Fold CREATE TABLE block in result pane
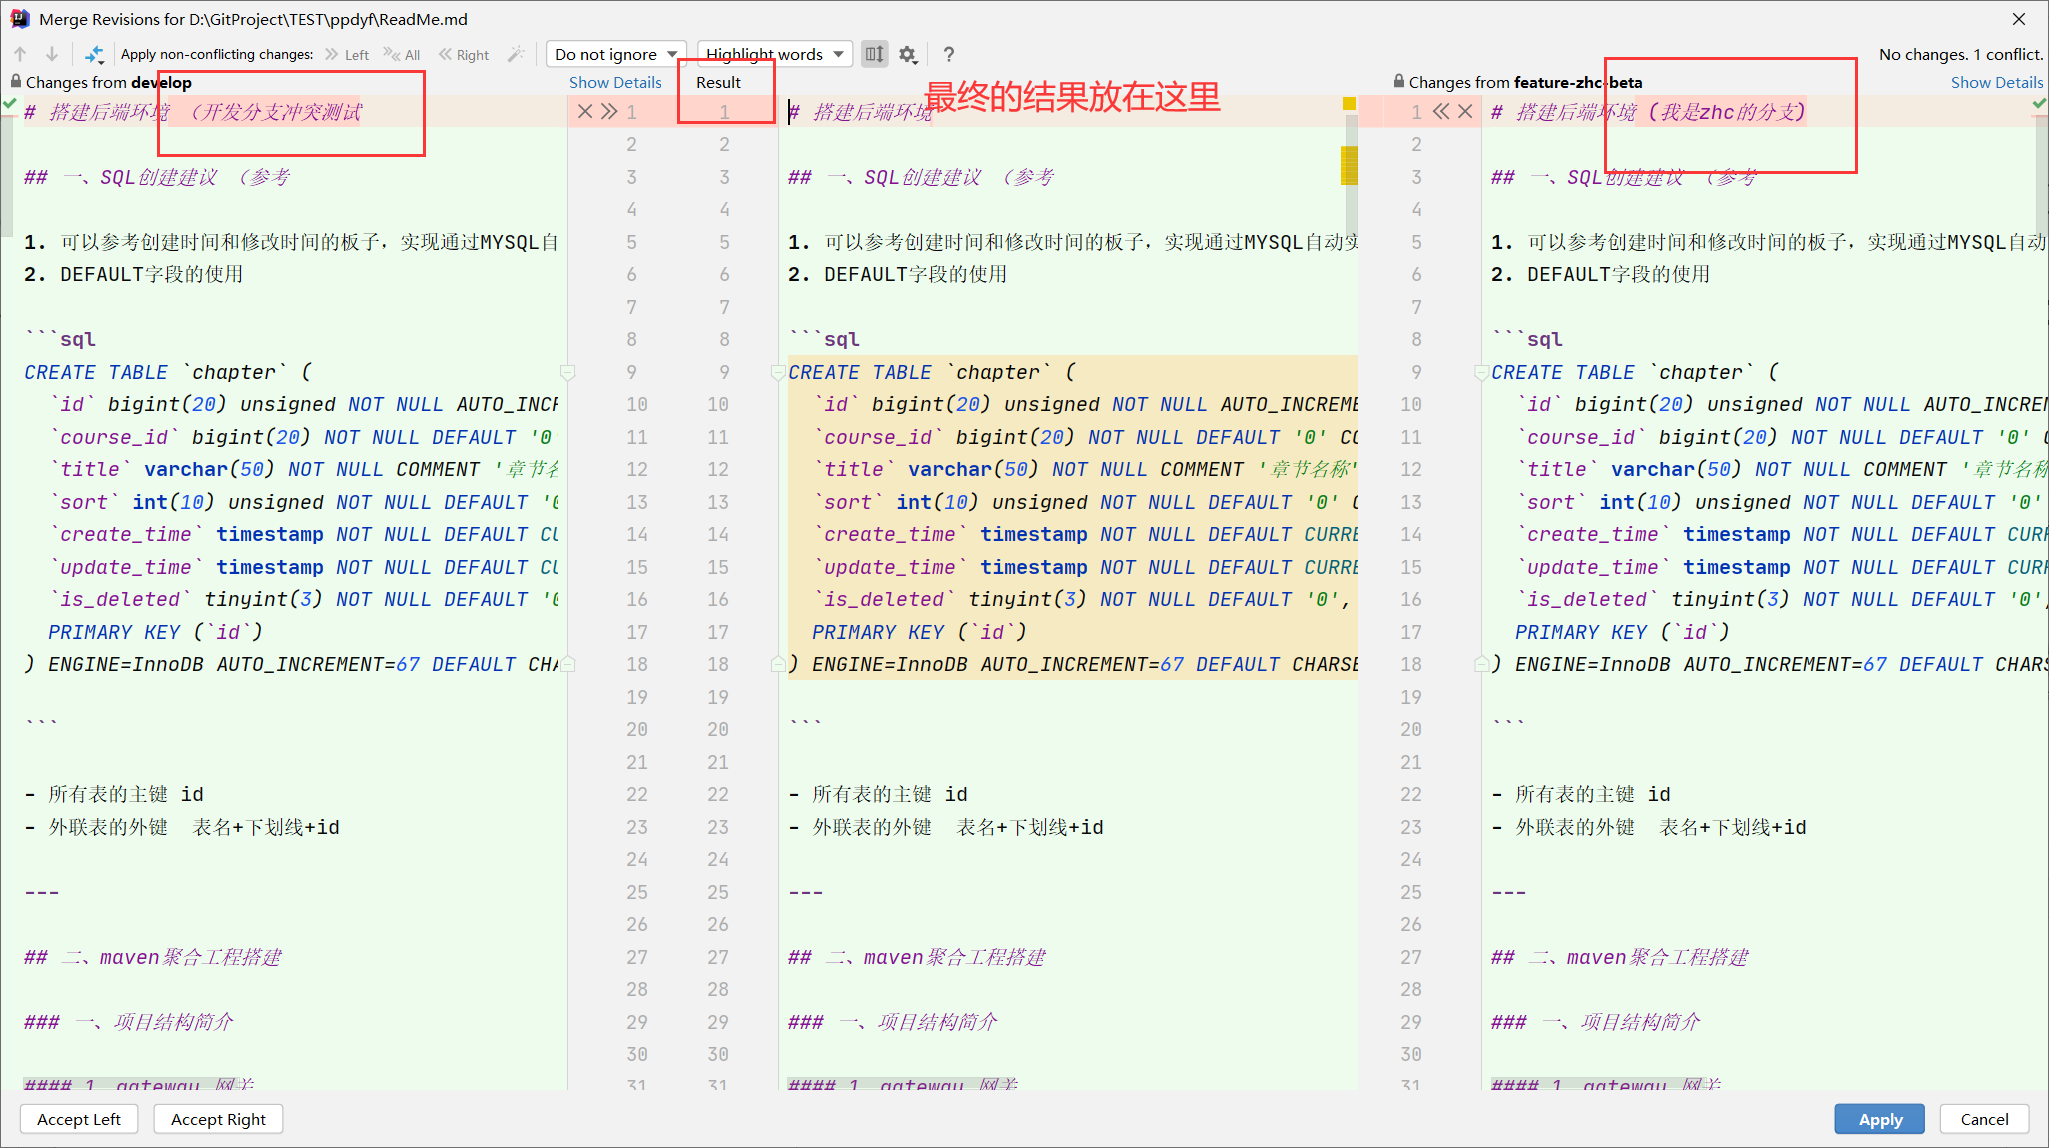The image size is (2049, 1148). click(777, 372)
